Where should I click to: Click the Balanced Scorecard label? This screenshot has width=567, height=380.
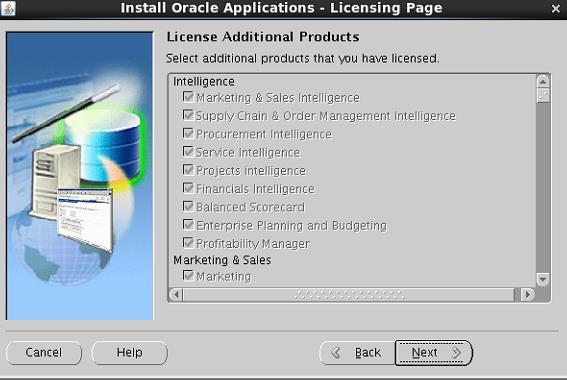250,207
